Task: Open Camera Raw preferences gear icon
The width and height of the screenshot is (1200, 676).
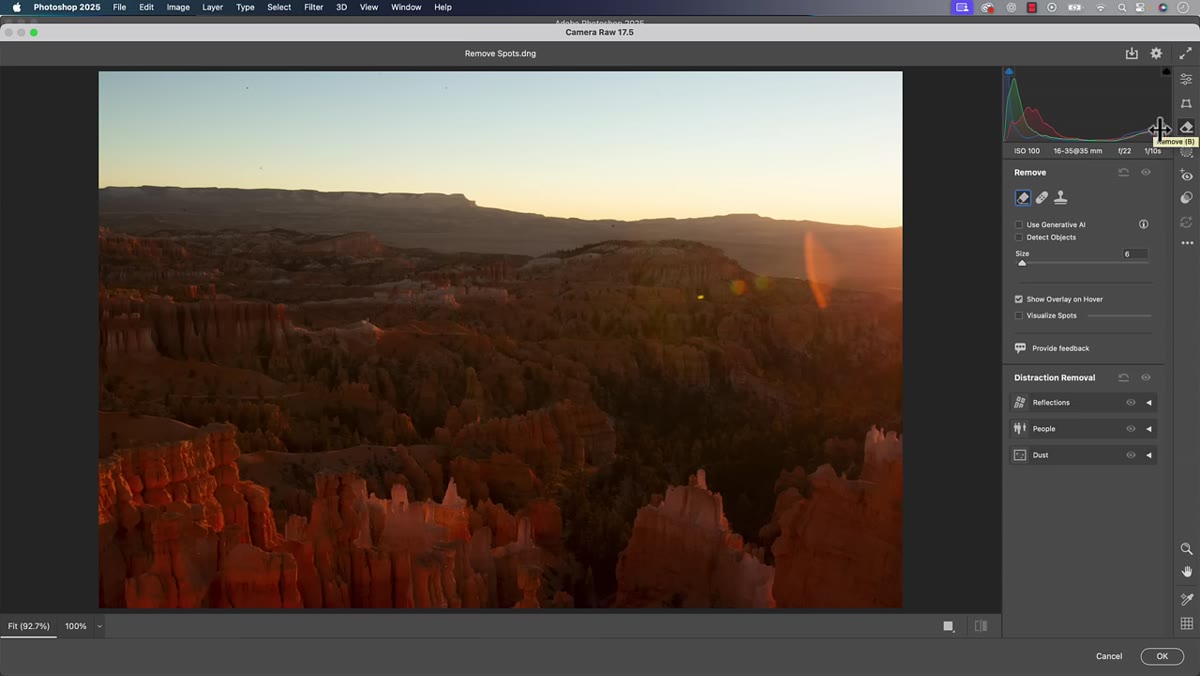Action: (1156, 54)
